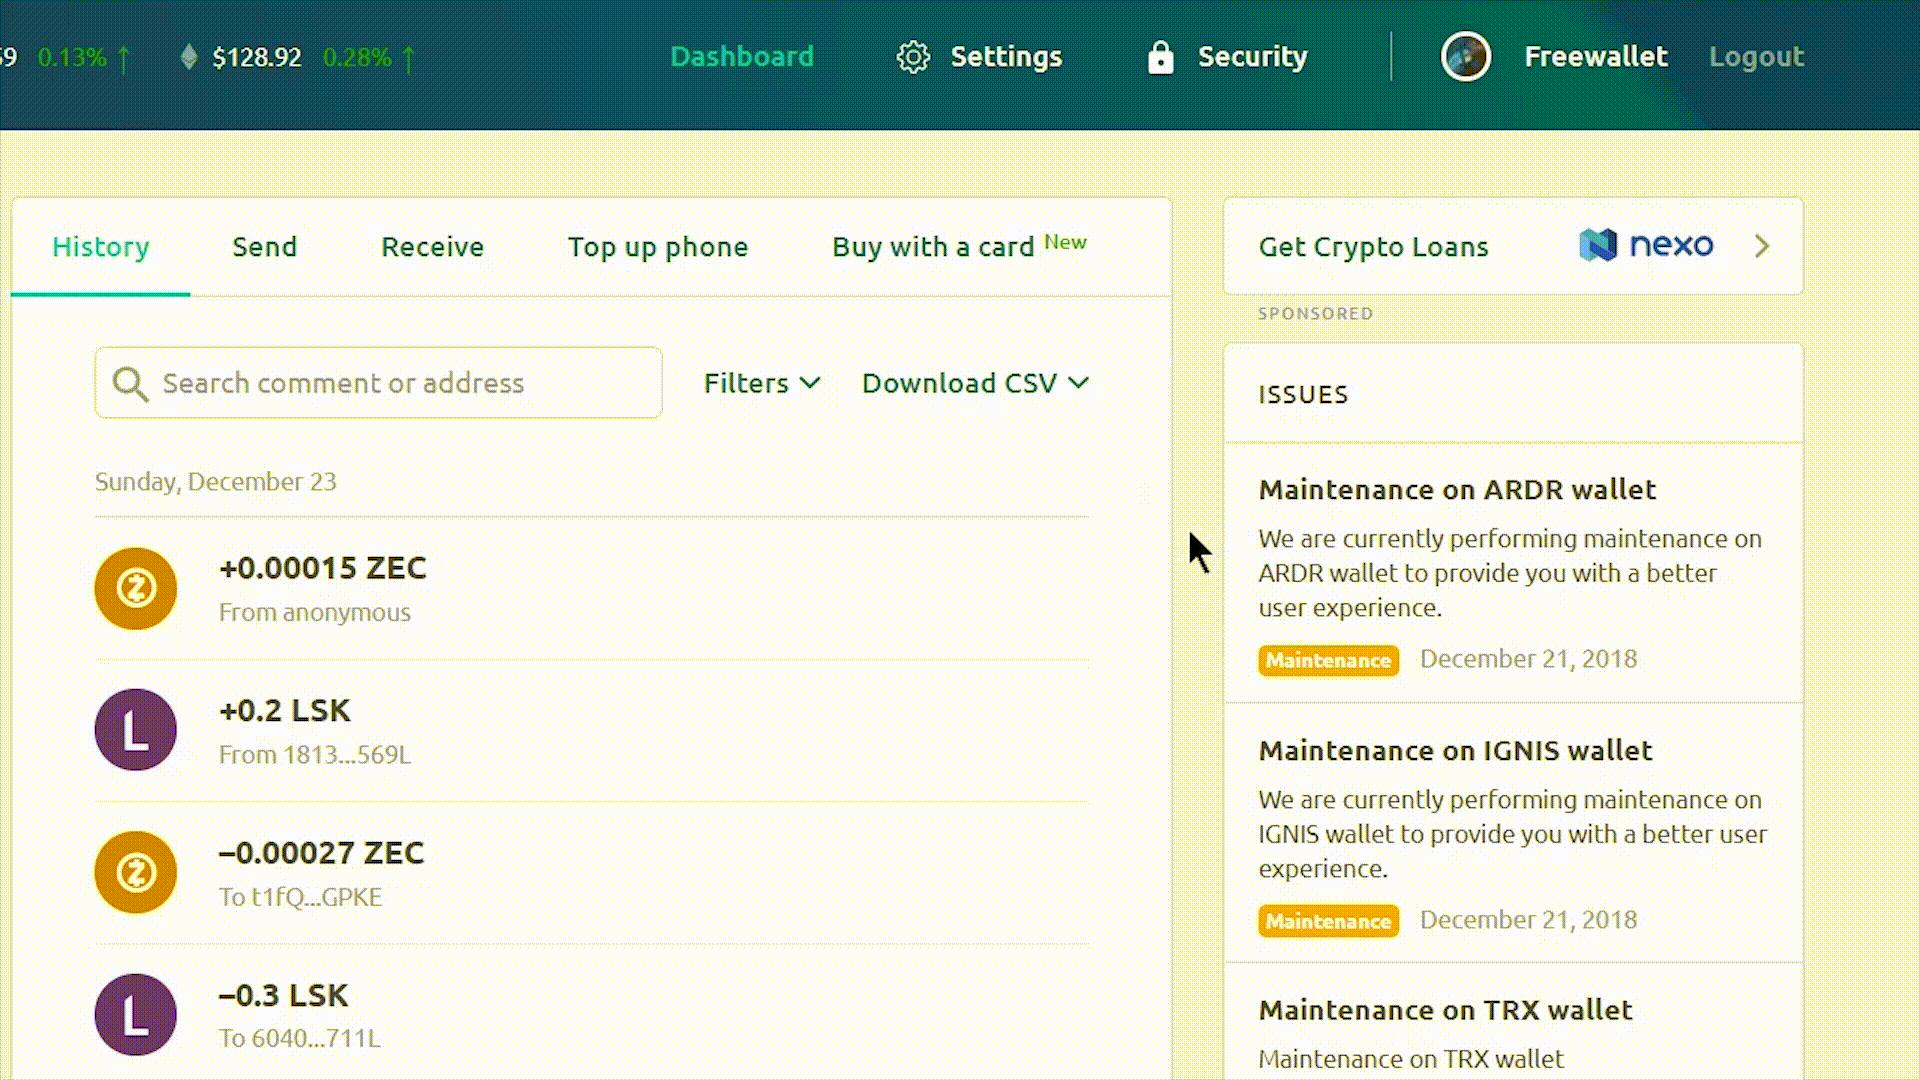
Task: Switch to the Send tab
Action: point(264,247)
